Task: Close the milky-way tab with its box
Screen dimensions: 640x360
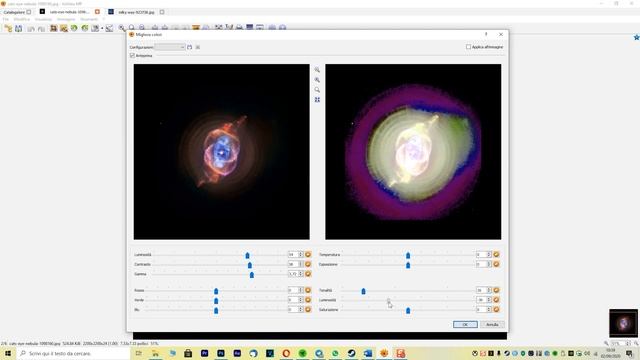Action: click(162, 12)
